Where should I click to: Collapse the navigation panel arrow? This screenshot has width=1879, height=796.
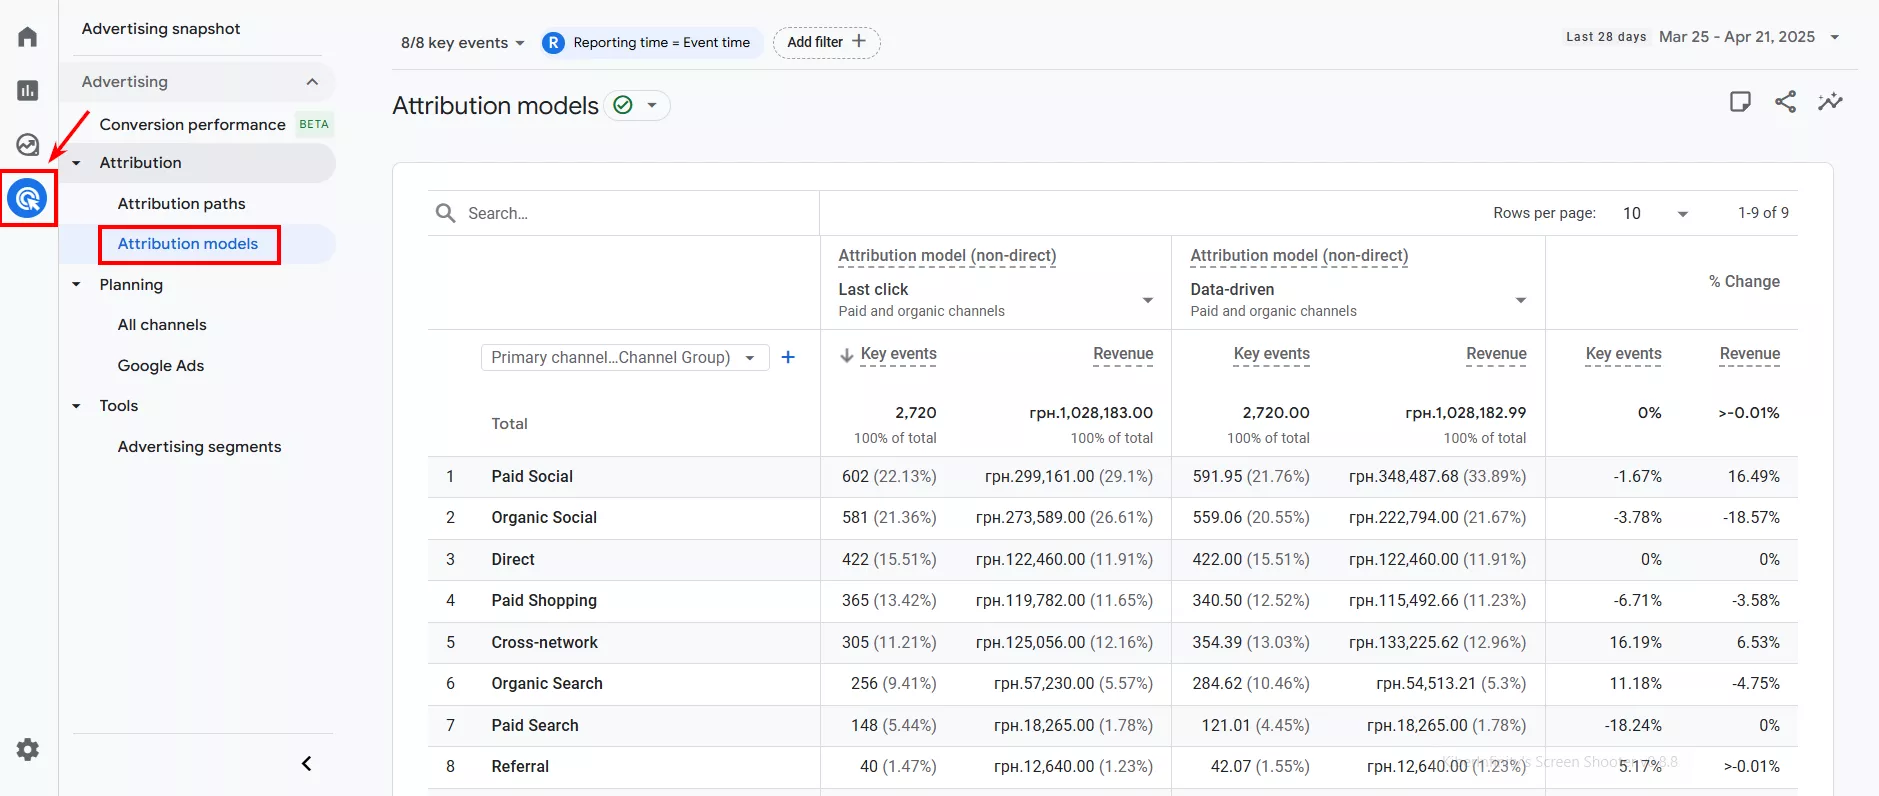tap(307, 764)
